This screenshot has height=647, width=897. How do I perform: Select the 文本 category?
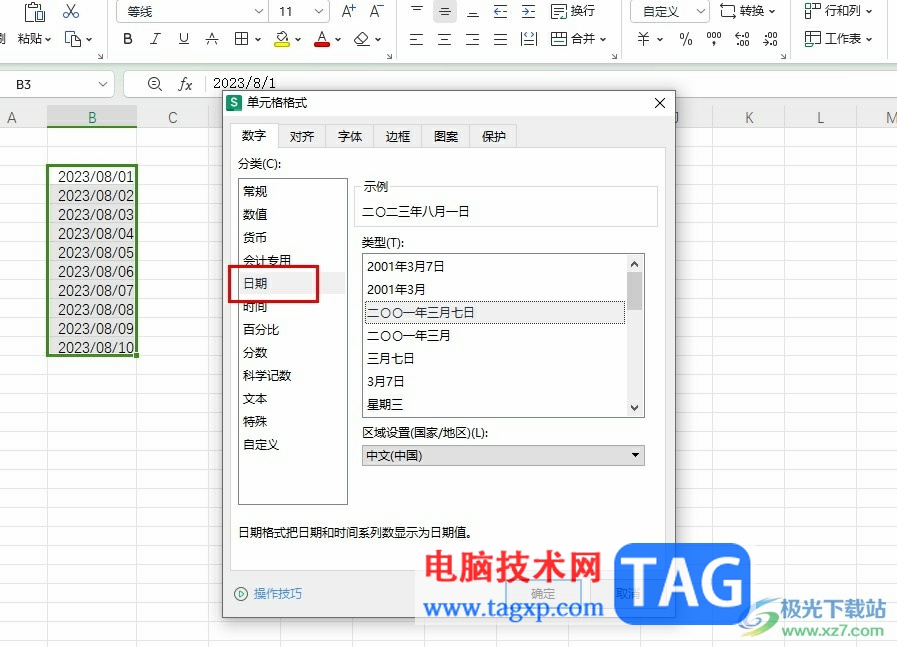tap(255, 398)
